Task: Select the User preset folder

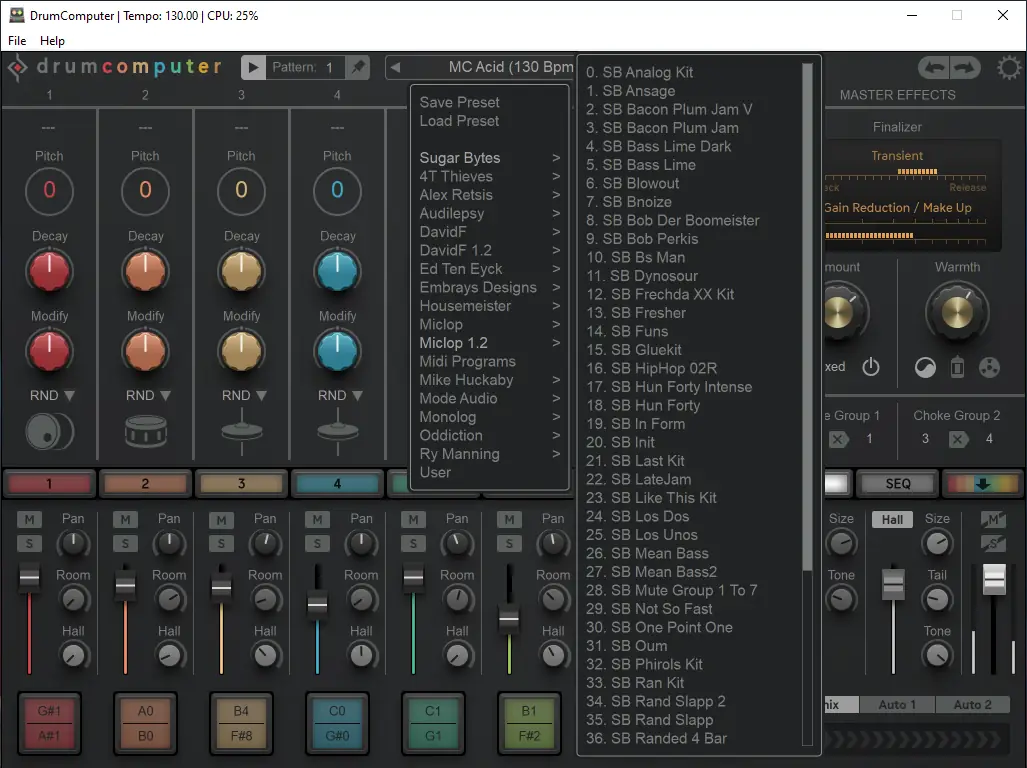Action: 436,472
